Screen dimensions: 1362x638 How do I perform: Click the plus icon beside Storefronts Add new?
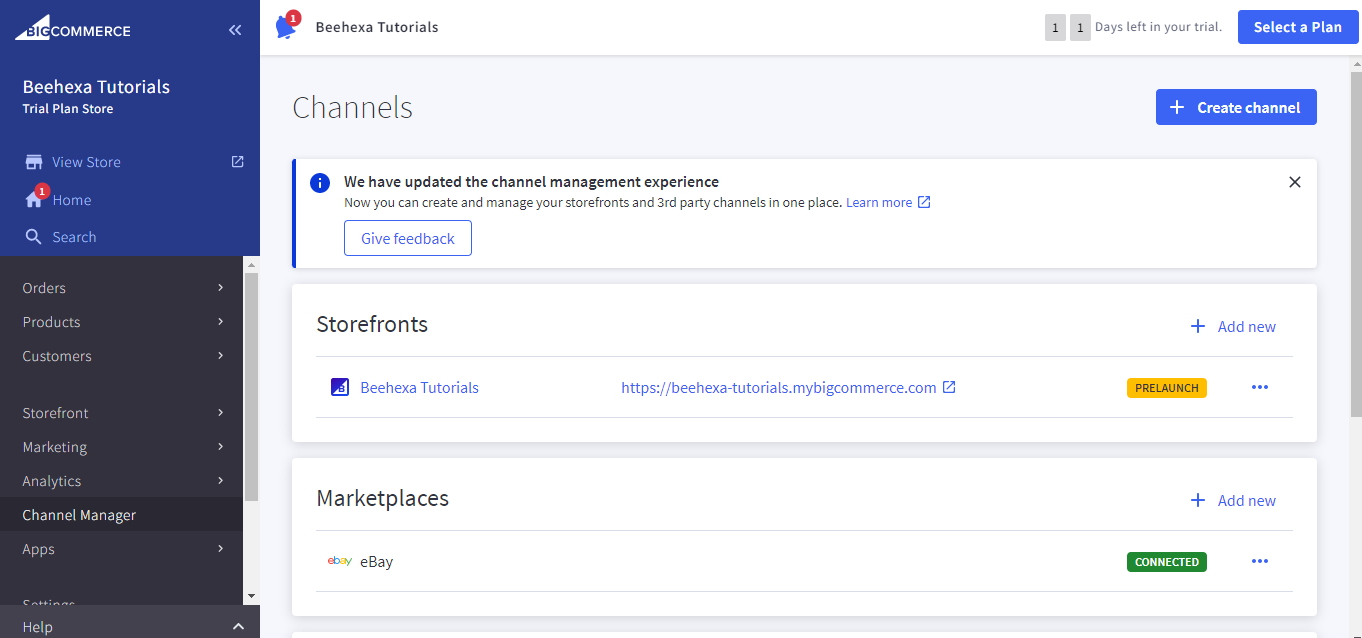pyautogui.click(x=1197, y=326)
